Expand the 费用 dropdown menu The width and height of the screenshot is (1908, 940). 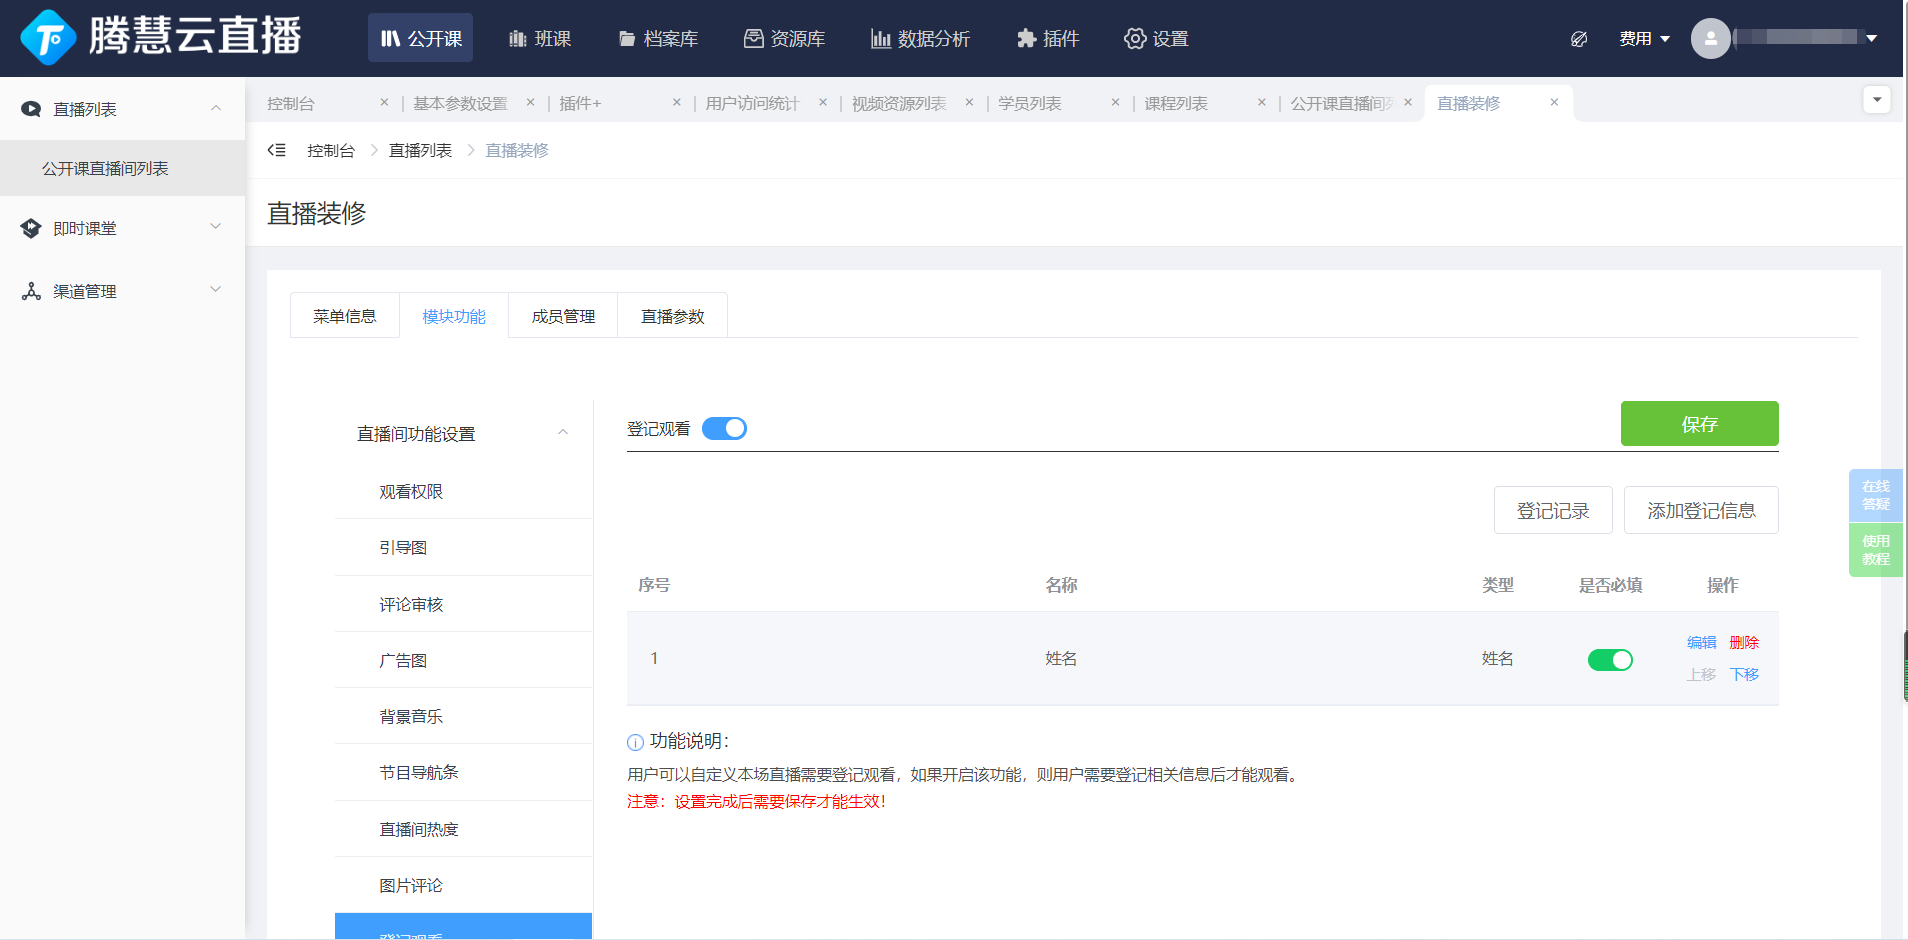point(1644,39)
